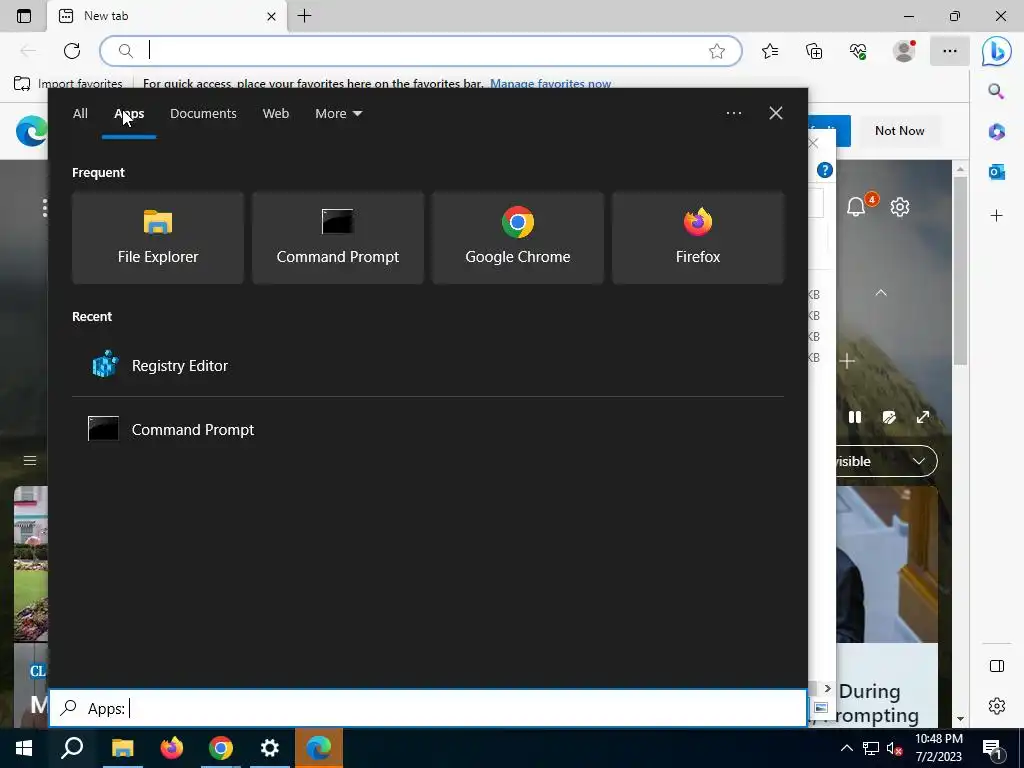The height and width of the screenshot is (768, 1024).
Task: Open search panel options ellipsis
Action: coord(733,113)
